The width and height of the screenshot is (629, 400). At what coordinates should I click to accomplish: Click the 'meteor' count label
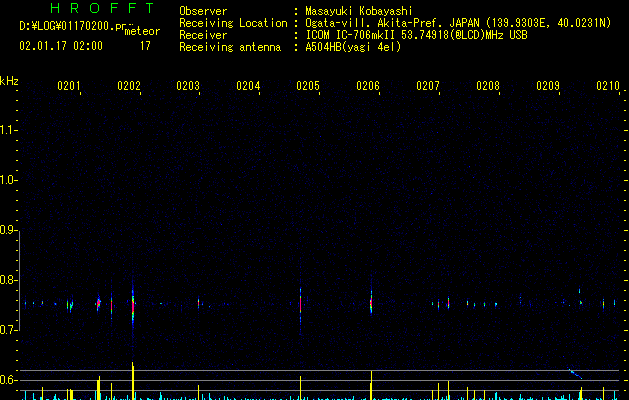click(x=142, y=31)
